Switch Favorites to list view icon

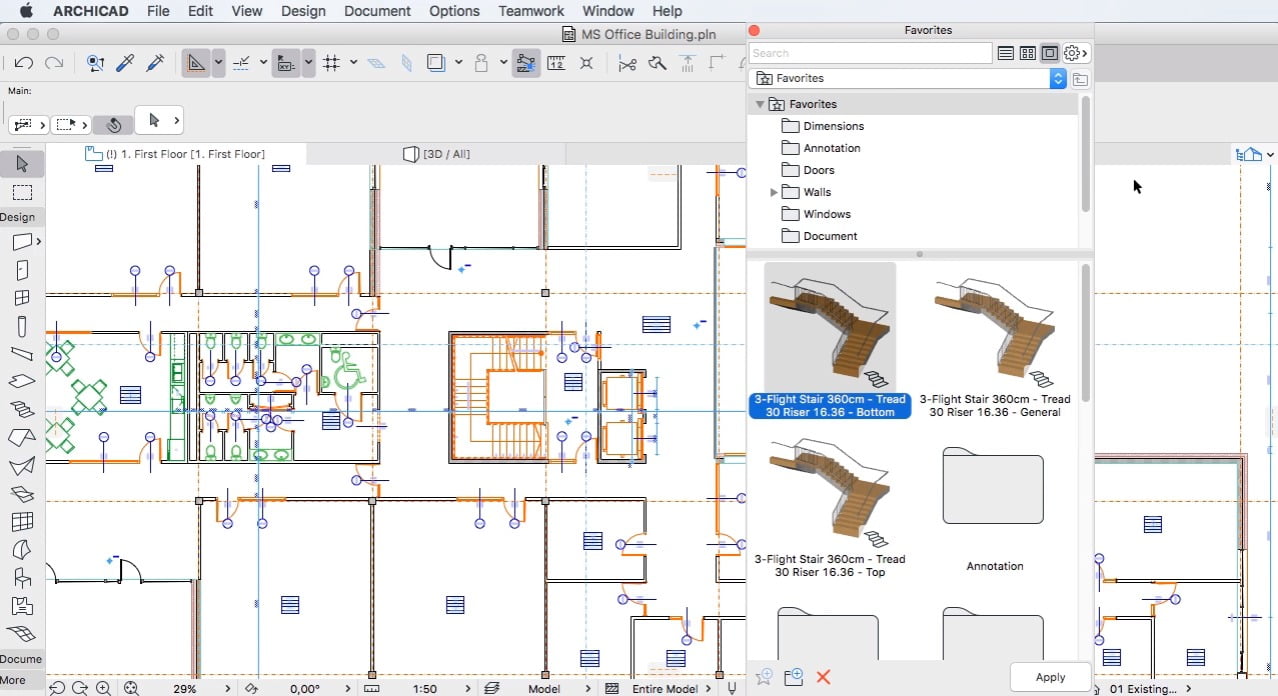pos(1006,53)
